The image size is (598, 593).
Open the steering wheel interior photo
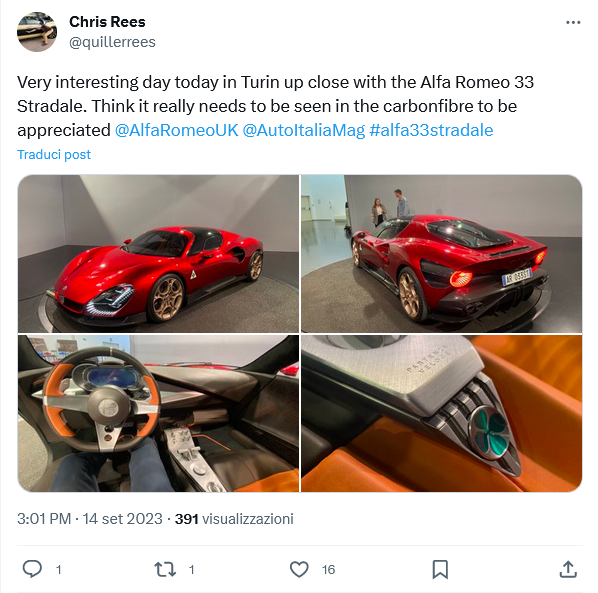click(158, 413)
